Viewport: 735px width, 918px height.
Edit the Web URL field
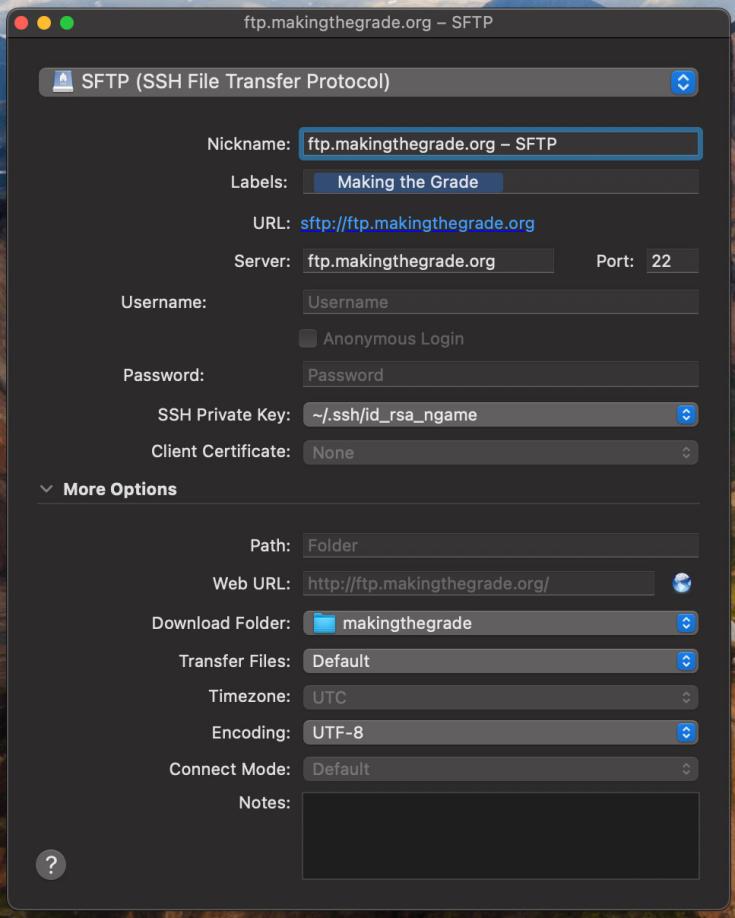click(x=478, y=584)
